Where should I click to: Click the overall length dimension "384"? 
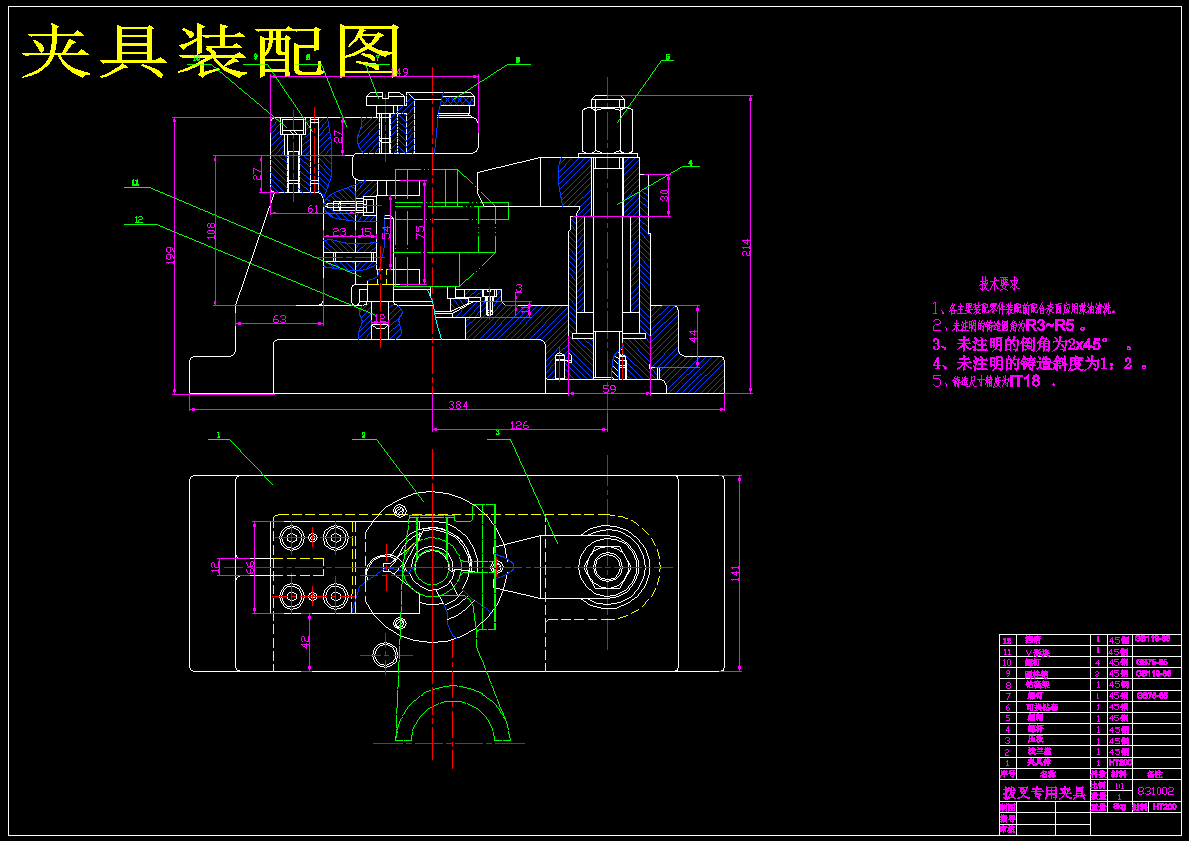pyautogui.click(x=457, y=405)
